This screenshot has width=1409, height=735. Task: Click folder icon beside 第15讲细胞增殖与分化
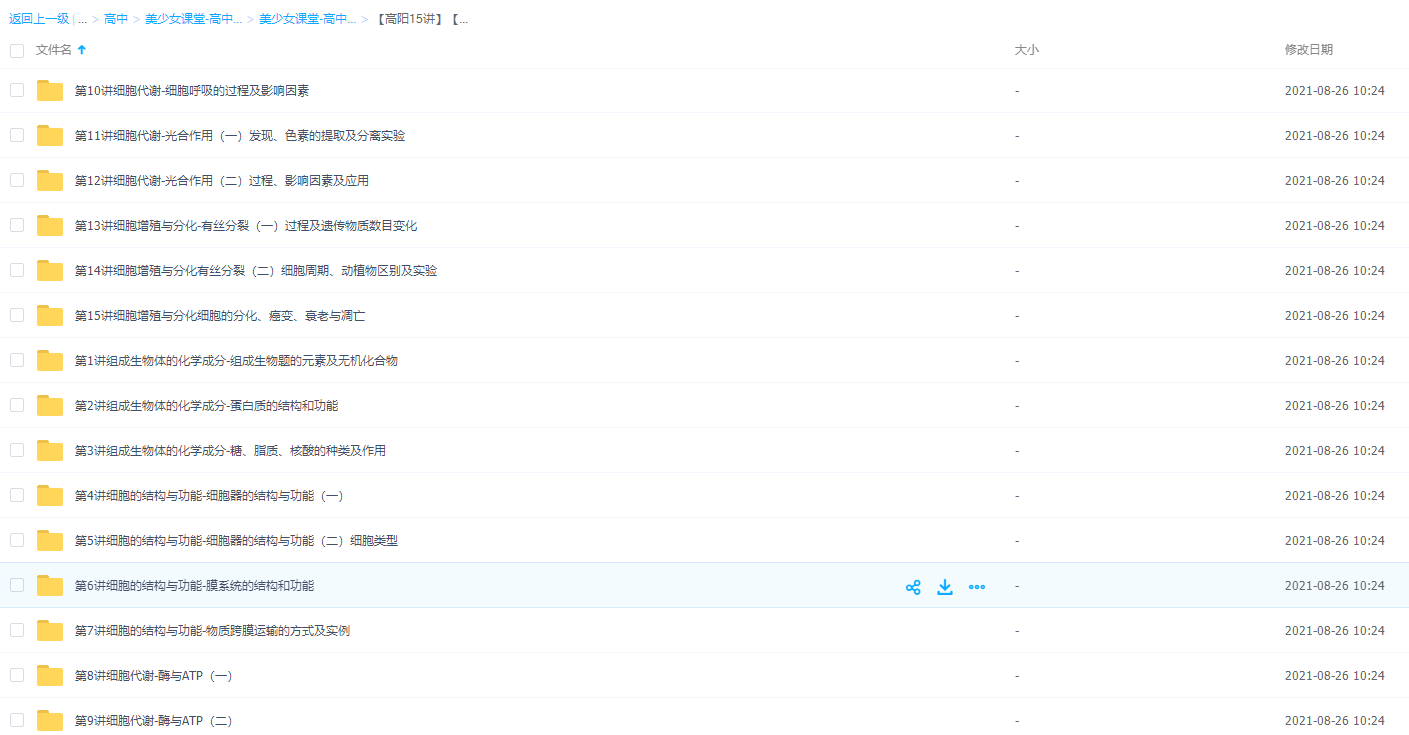49,315
